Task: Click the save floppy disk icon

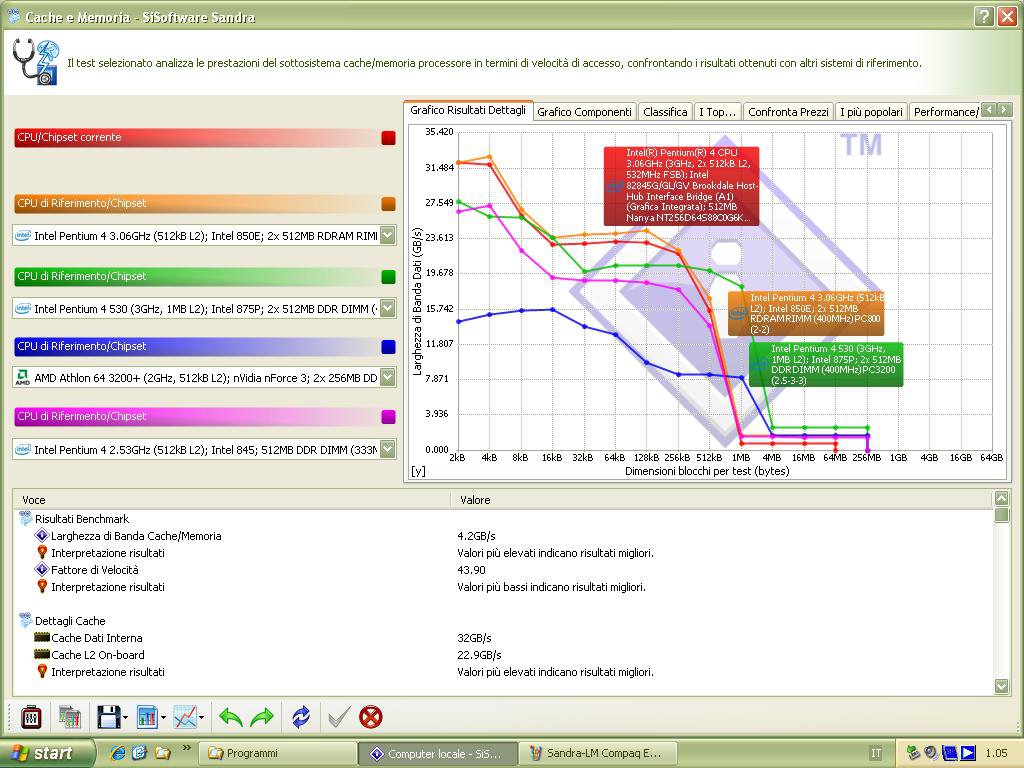Action: click(108, 717)
